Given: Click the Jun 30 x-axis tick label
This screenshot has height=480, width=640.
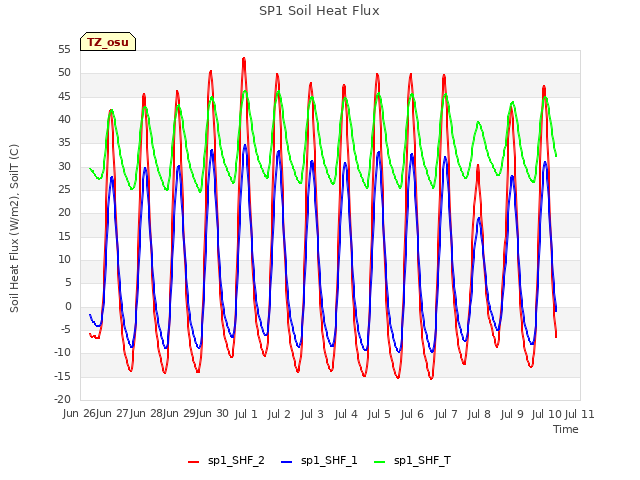Looking at the screenshot, I should (212, 413).
